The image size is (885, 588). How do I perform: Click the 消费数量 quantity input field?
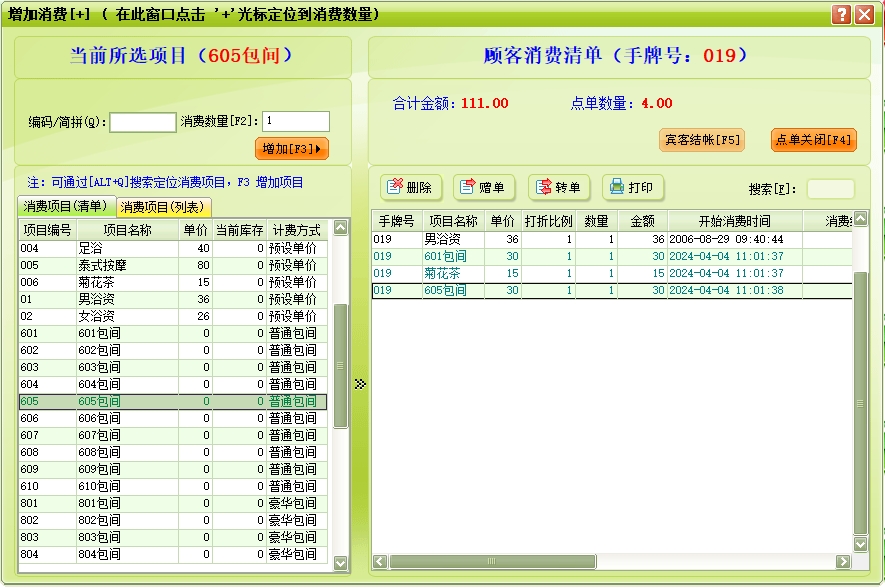tap(295, 122)
